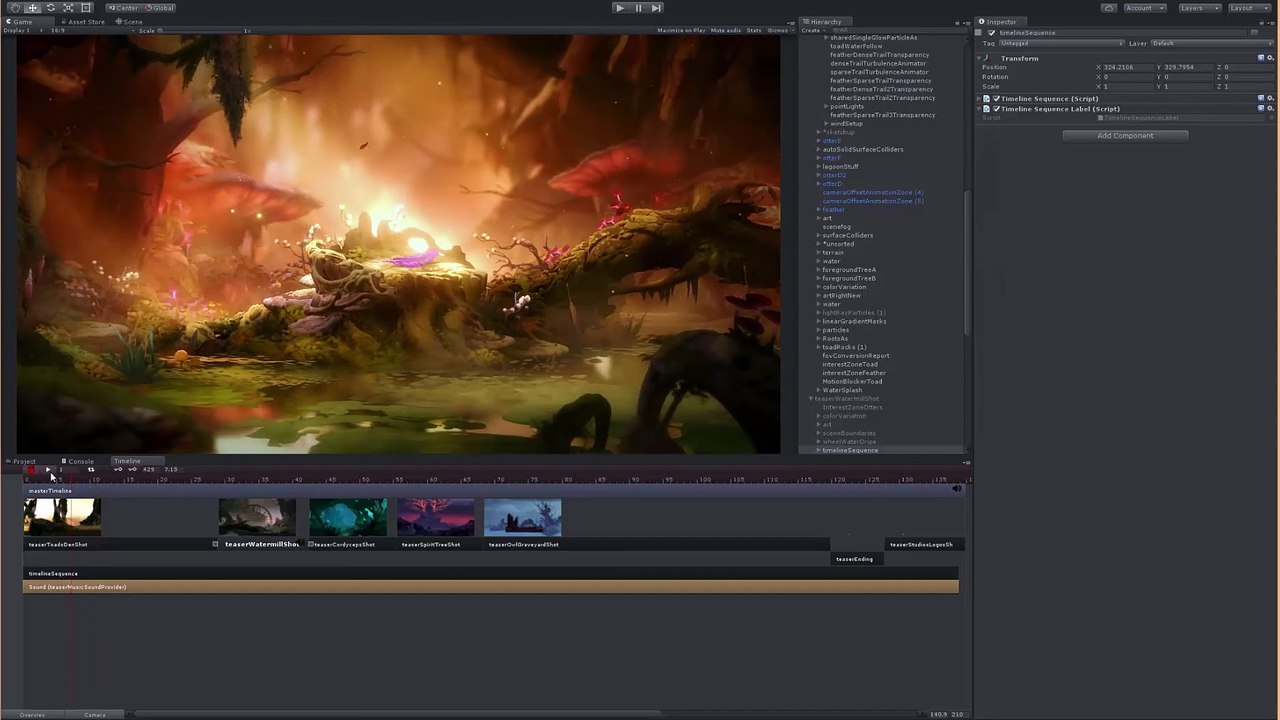Screen dimensions: 1280x720
Task: Open the Timeline Sequence (Script) gear menu
Action: 1270,98
